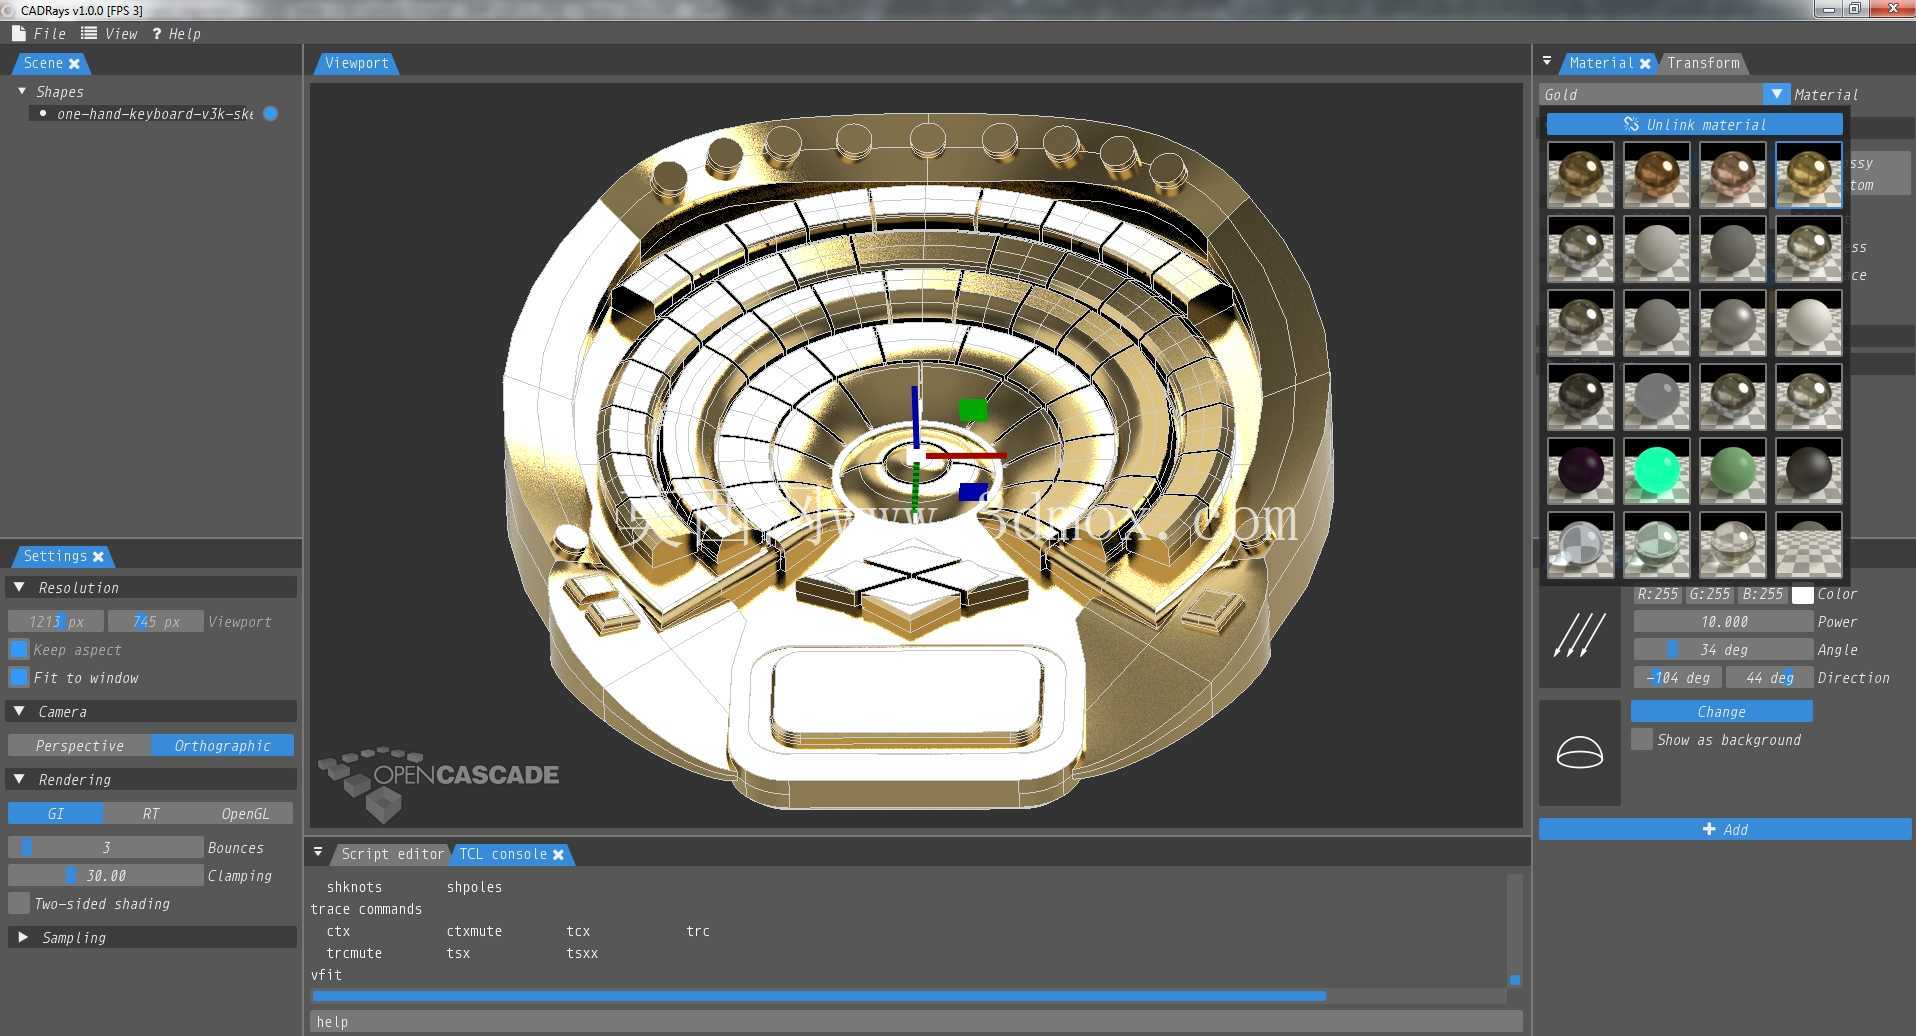Select Orthographic camera mode
1916x1036 pixels.
pyautogui.click(x=222, y=745)
